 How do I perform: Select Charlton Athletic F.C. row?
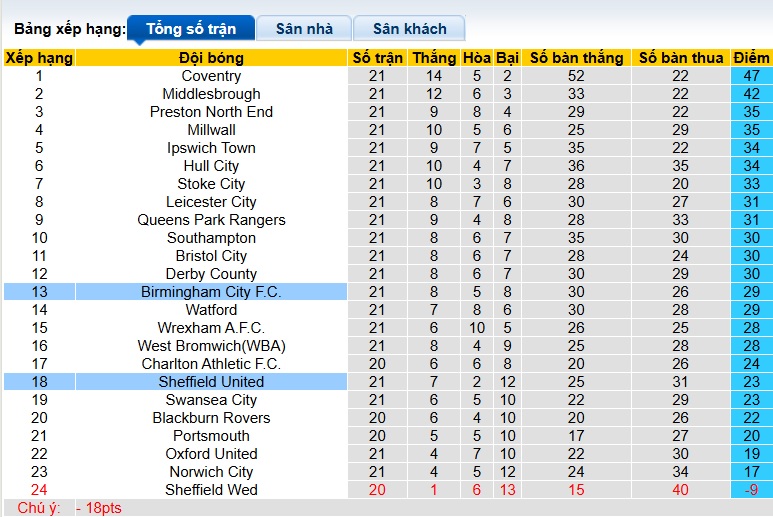[x=211, y=364]
